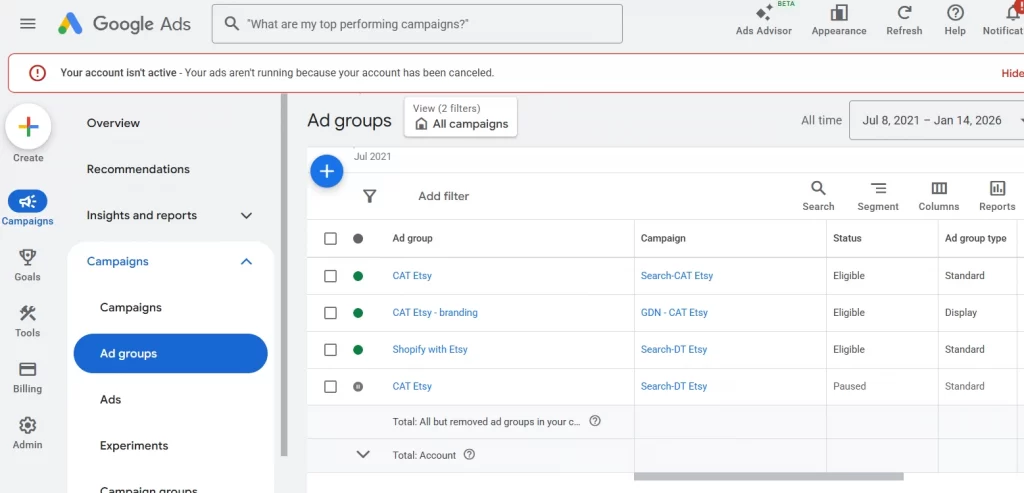The width and height of the screenshot is (1024, 493).
Task: Open Ads Advisor beta
Action: pos(763,20)
